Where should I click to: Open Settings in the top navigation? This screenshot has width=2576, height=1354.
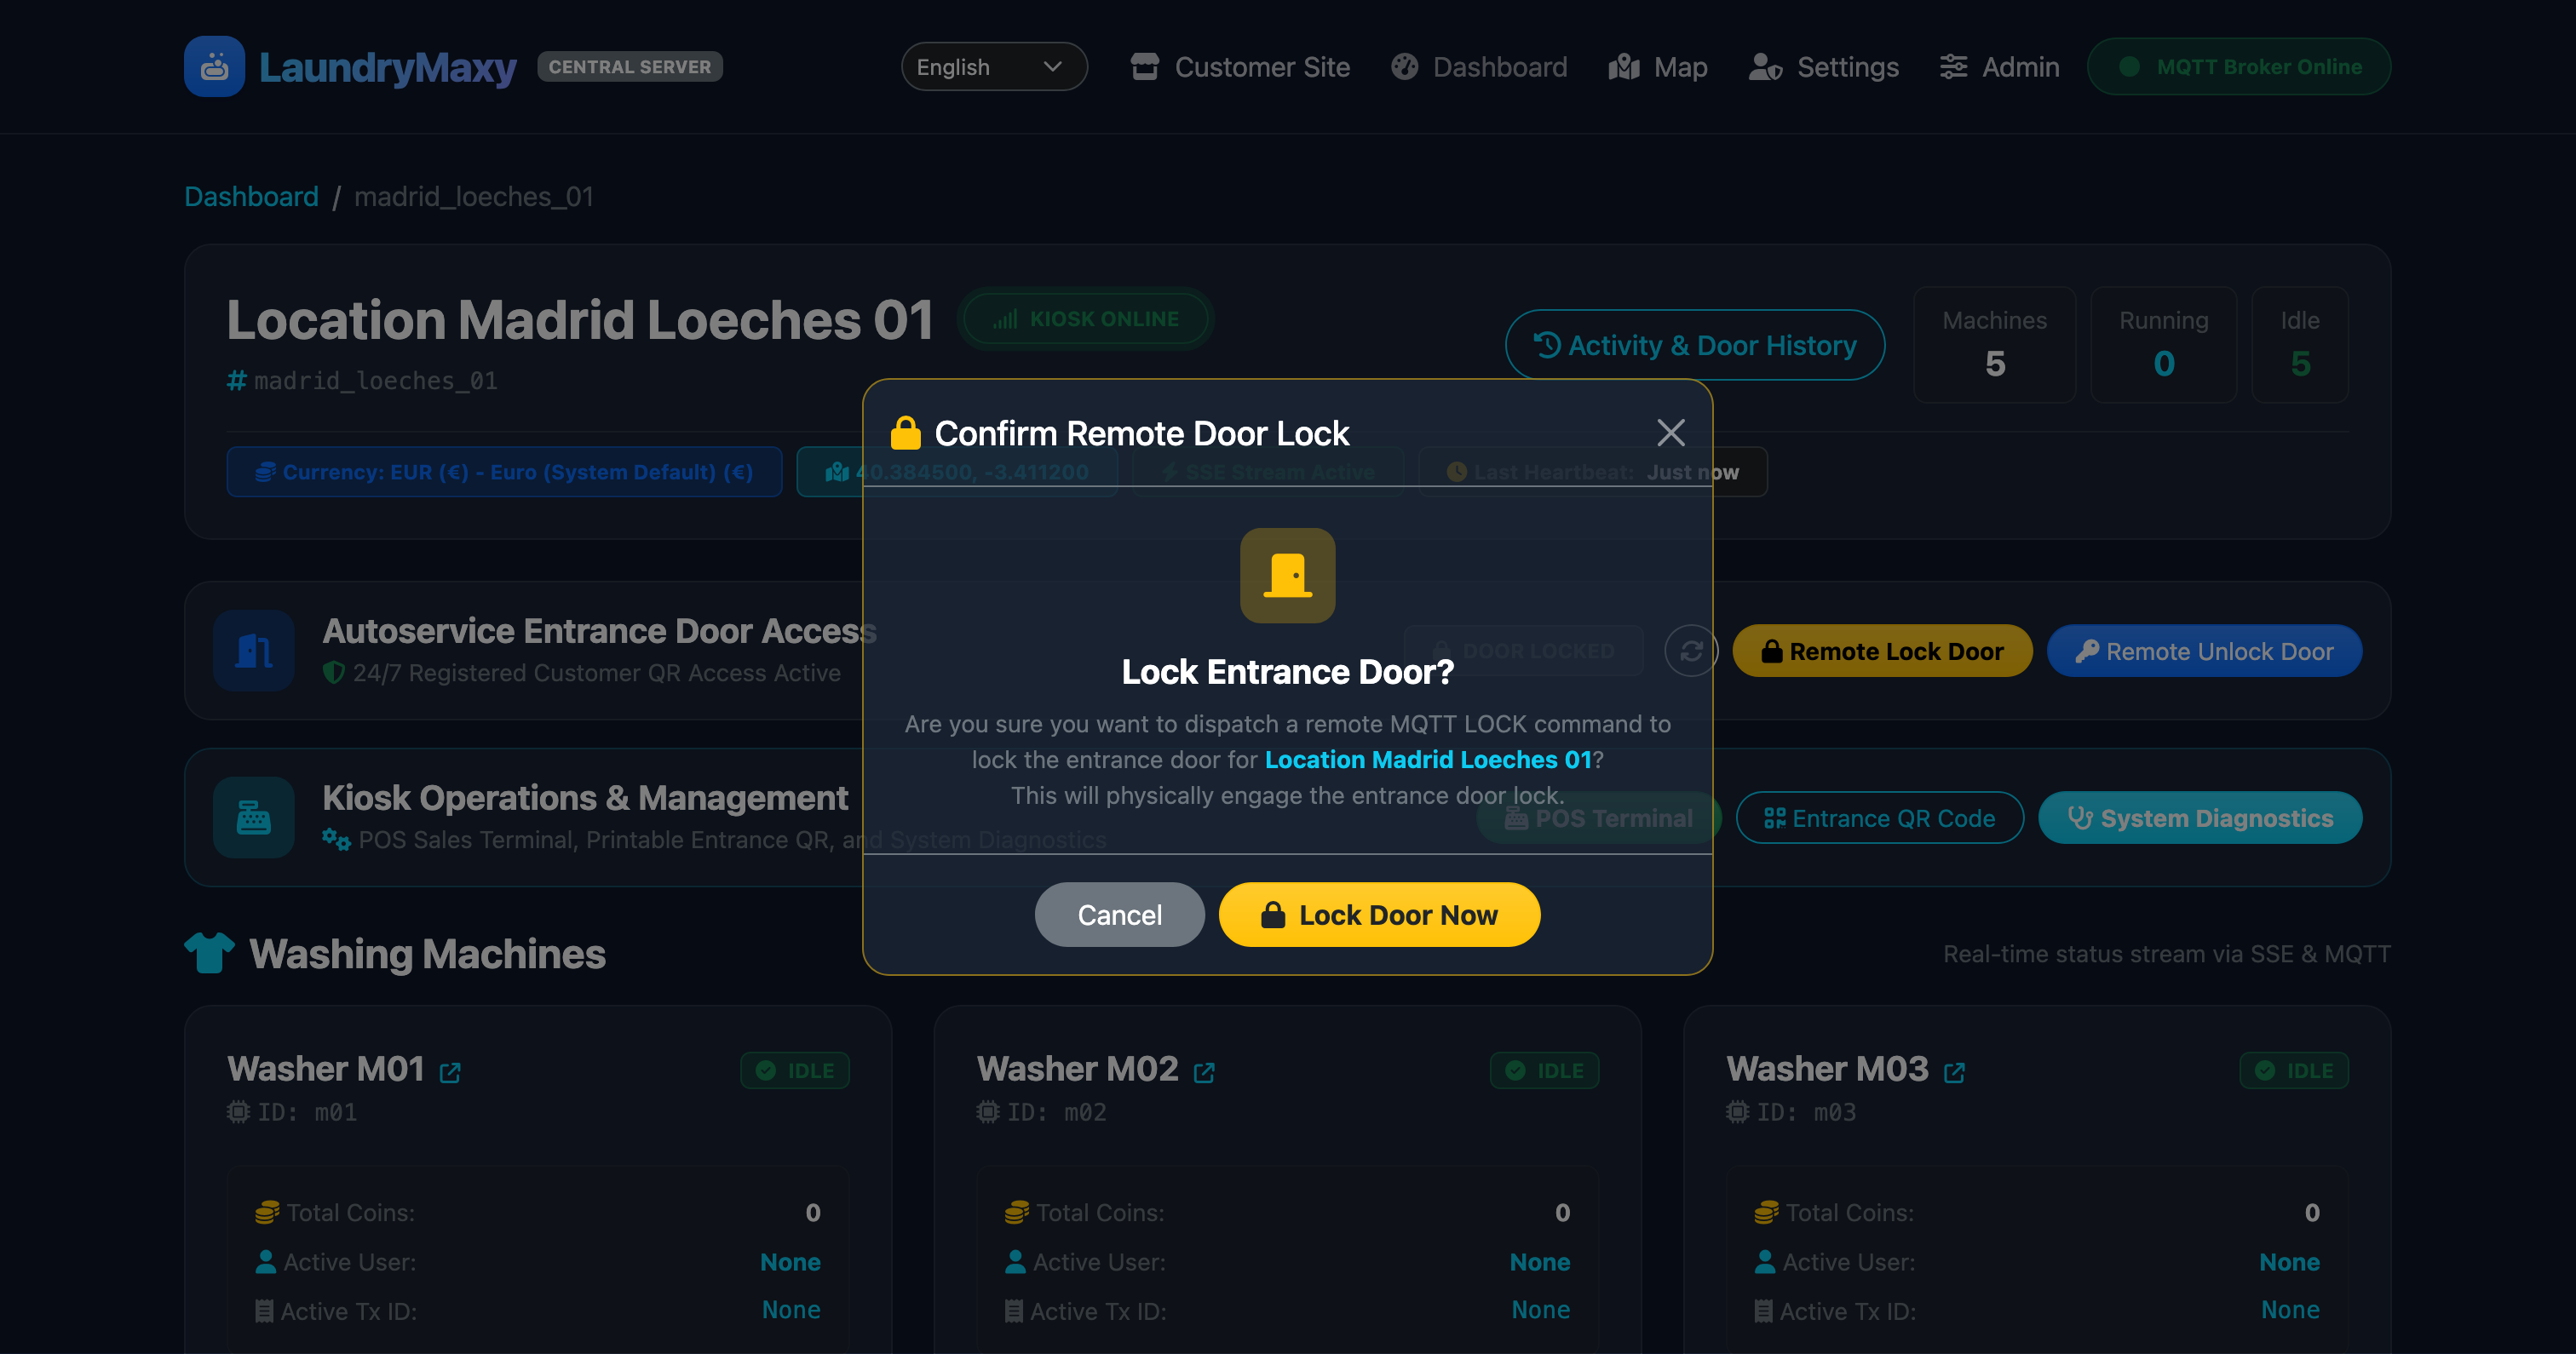[x=1823, y=67]
